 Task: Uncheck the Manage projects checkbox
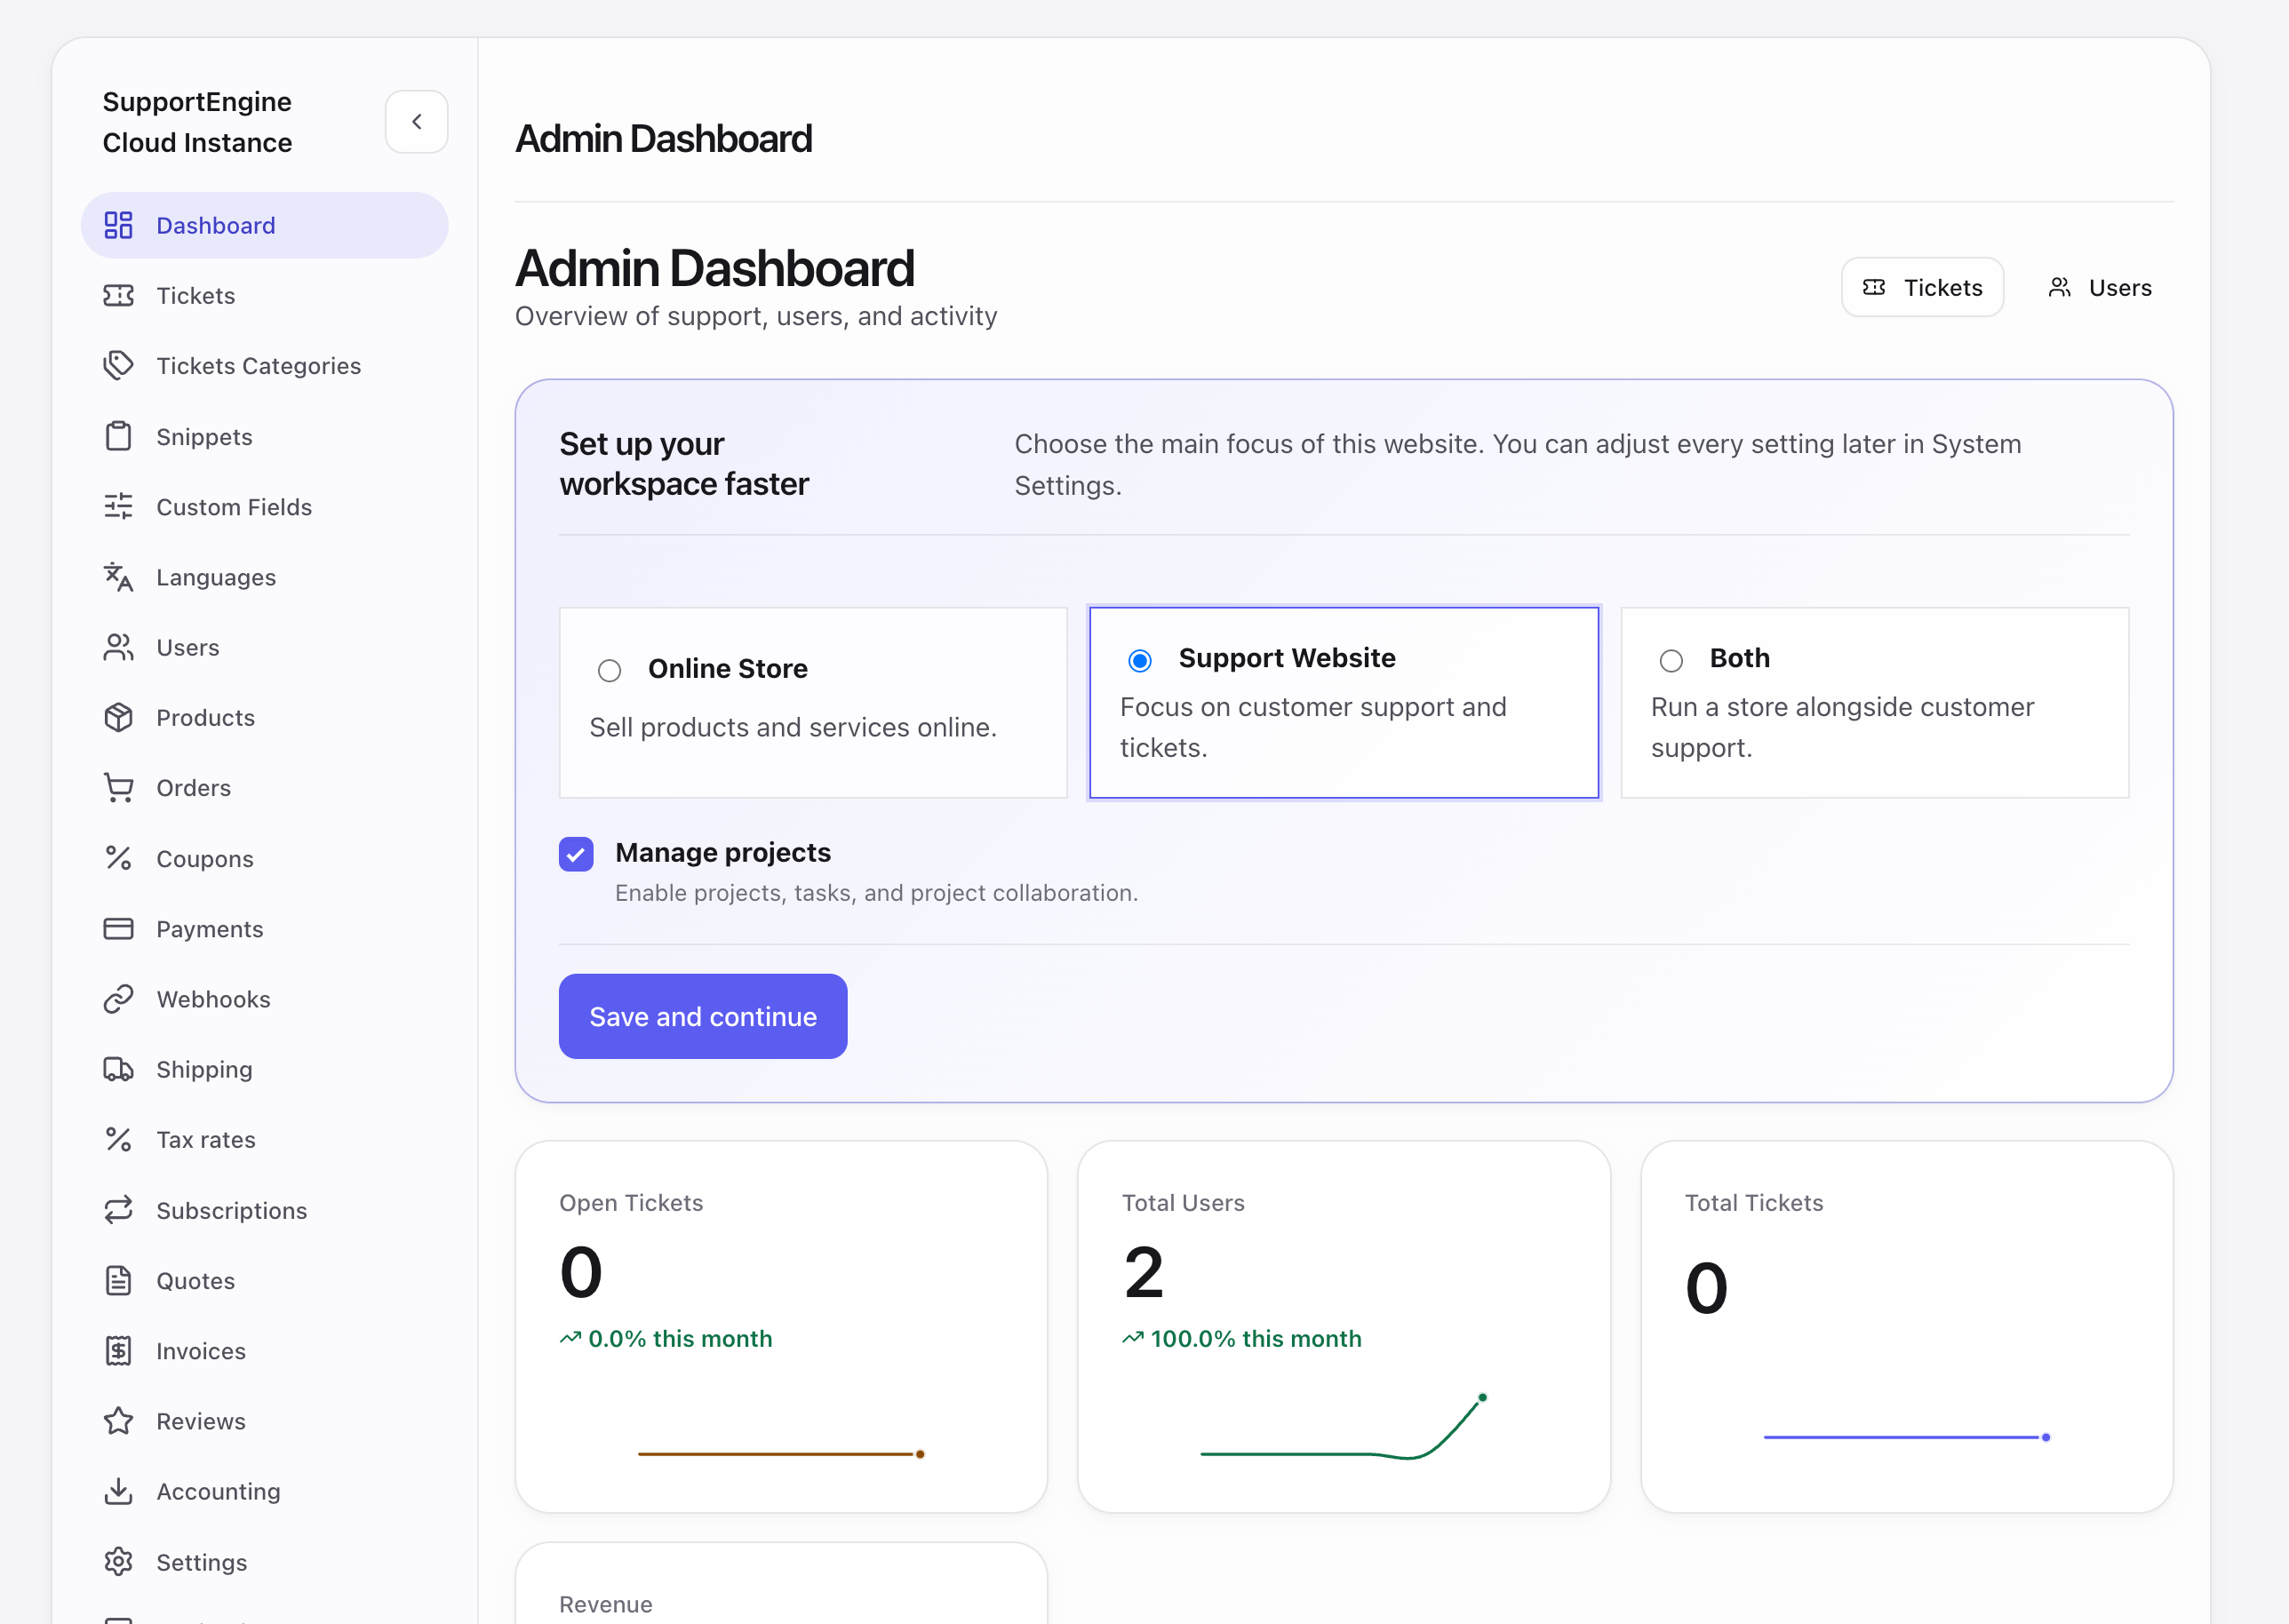click(x=576, y=854)
